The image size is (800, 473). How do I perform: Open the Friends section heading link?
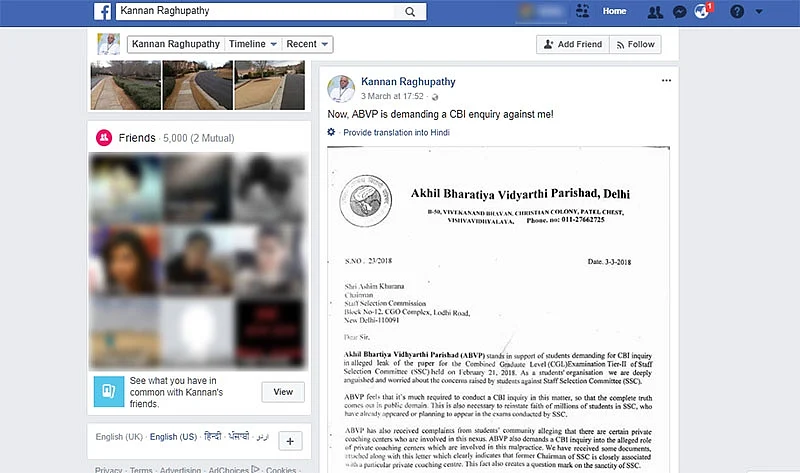pos(137,138)
